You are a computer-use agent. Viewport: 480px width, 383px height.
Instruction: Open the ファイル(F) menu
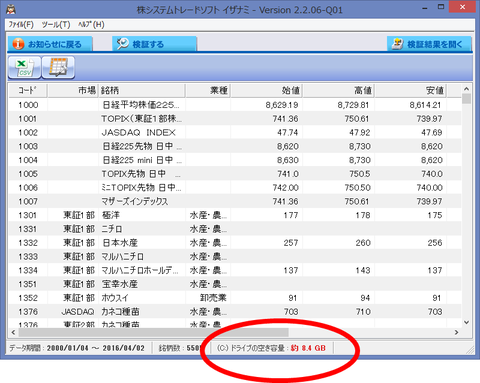[x=21, y=25]
